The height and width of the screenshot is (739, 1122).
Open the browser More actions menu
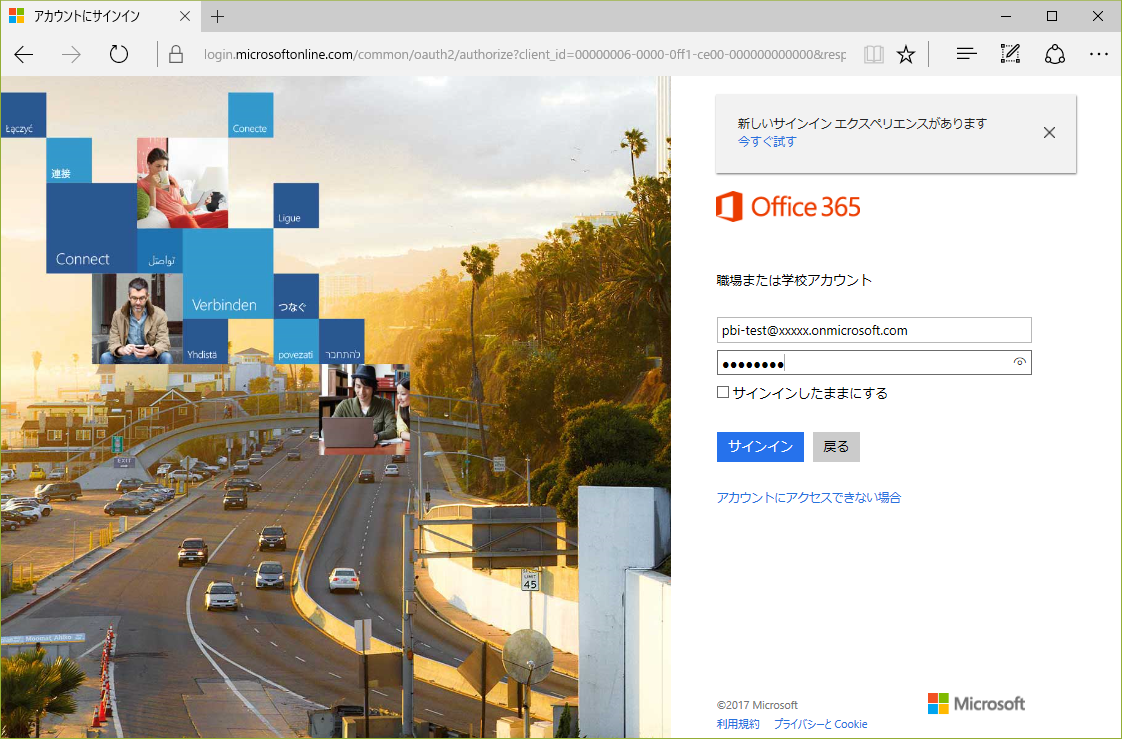click(1098, 54)
